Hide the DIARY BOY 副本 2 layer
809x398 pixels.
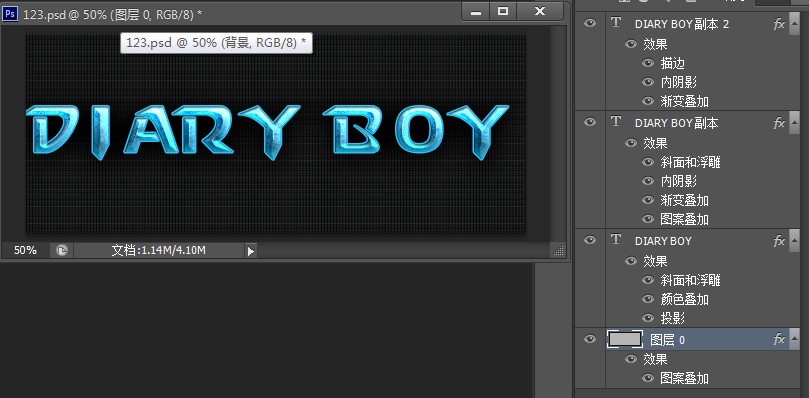tap(590, 23)
